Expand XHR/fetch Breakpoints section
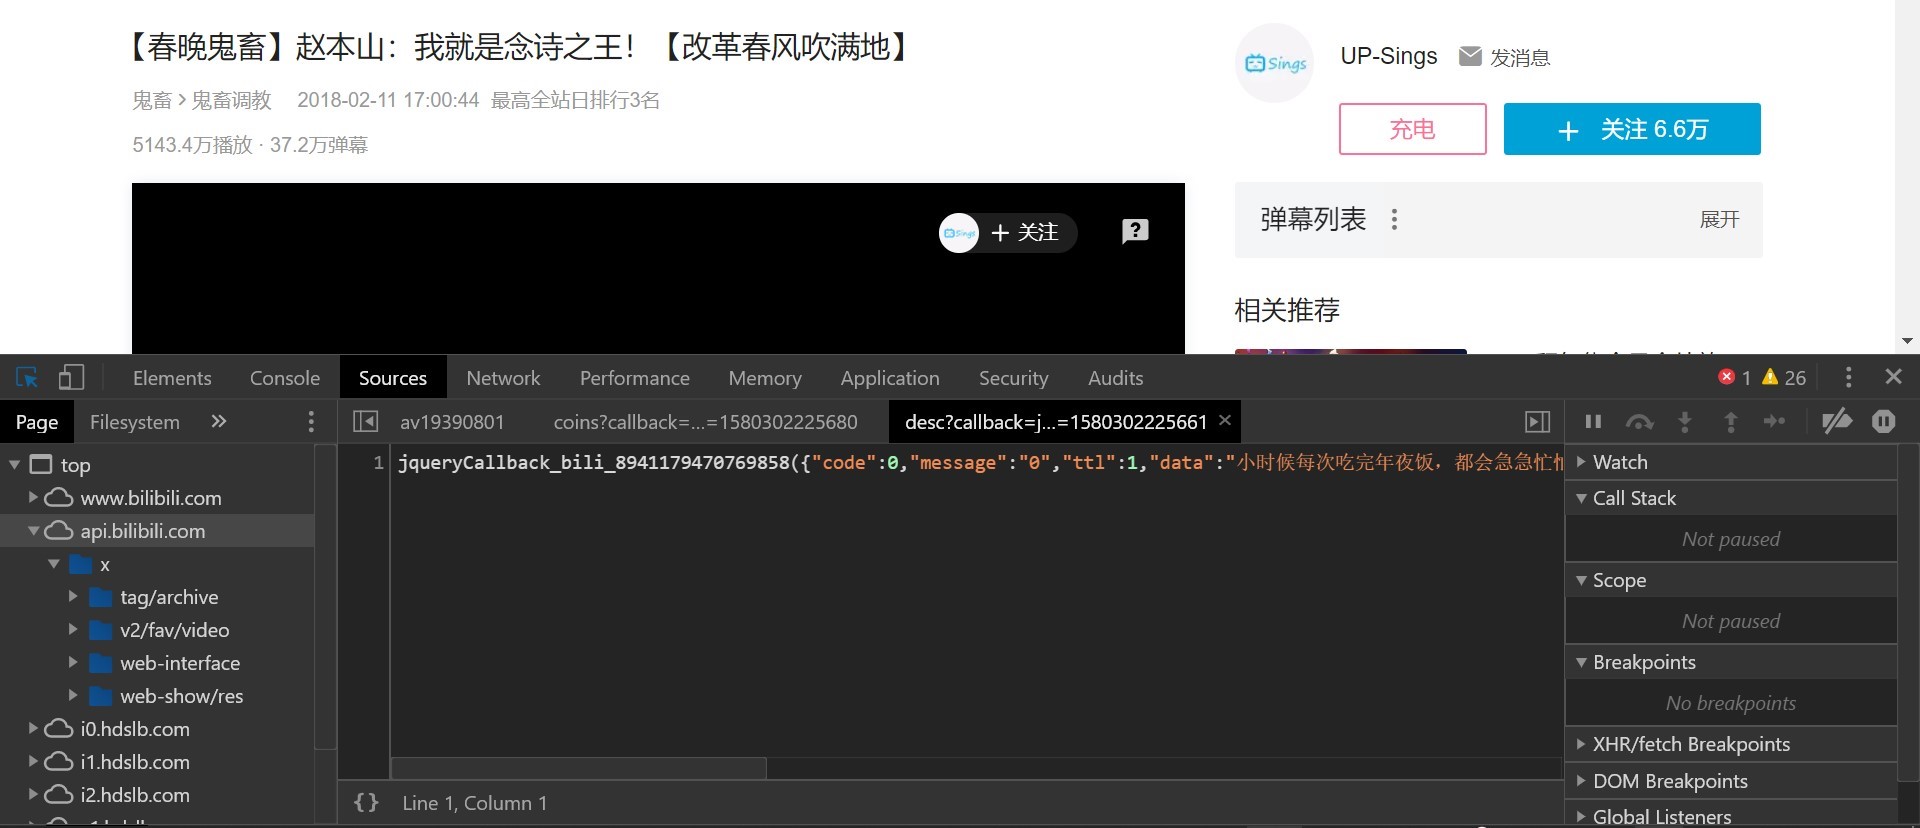The image size is (1920, 828). 1581,744
